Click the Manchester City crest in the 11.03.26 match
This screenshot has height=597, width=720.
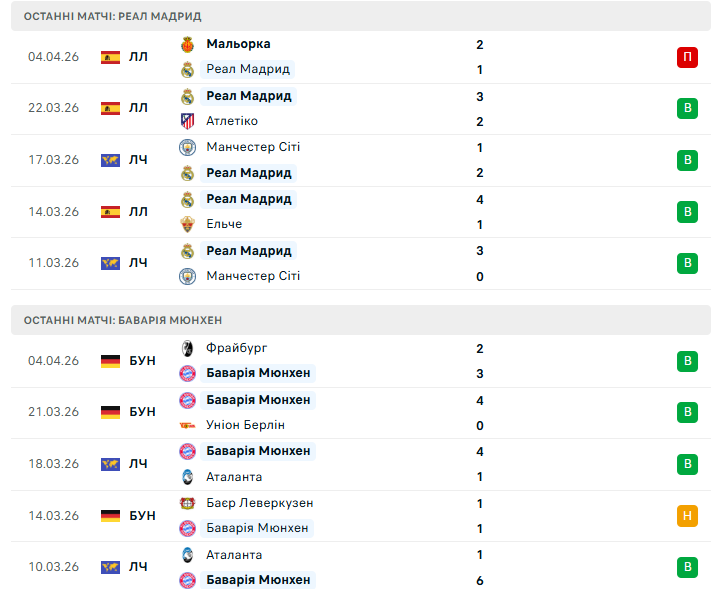(187, 276)
